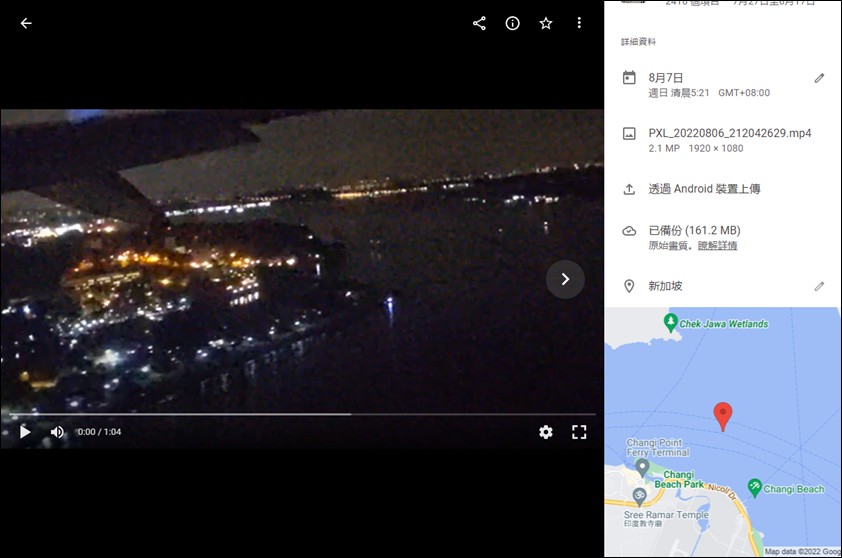This screenshot has height=558, width=842.
Task: Click the filename PXL_20220806_212042629.mp4
Action: [729, 133]
